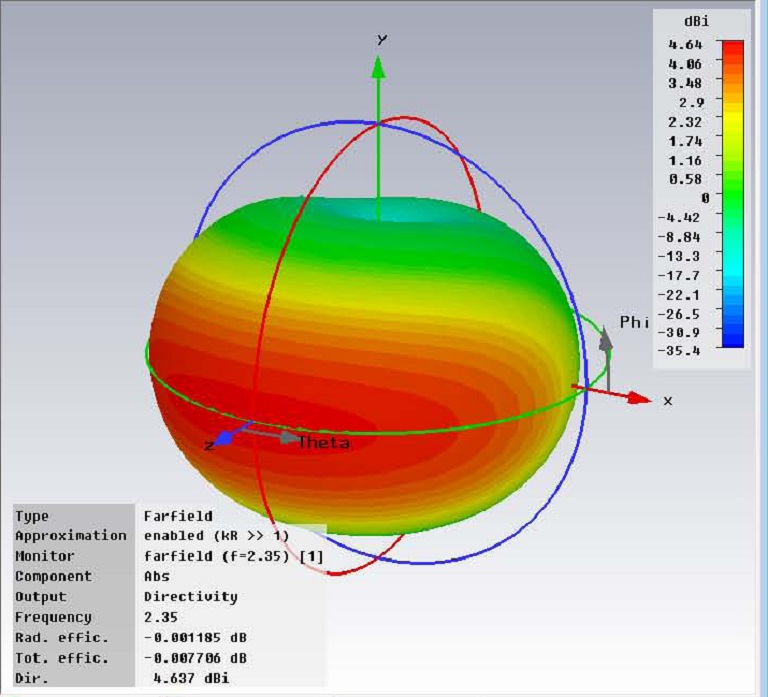Click the 'Monitor' row label
Viewport: 768px width, 697px height.
tap(45, 556)
